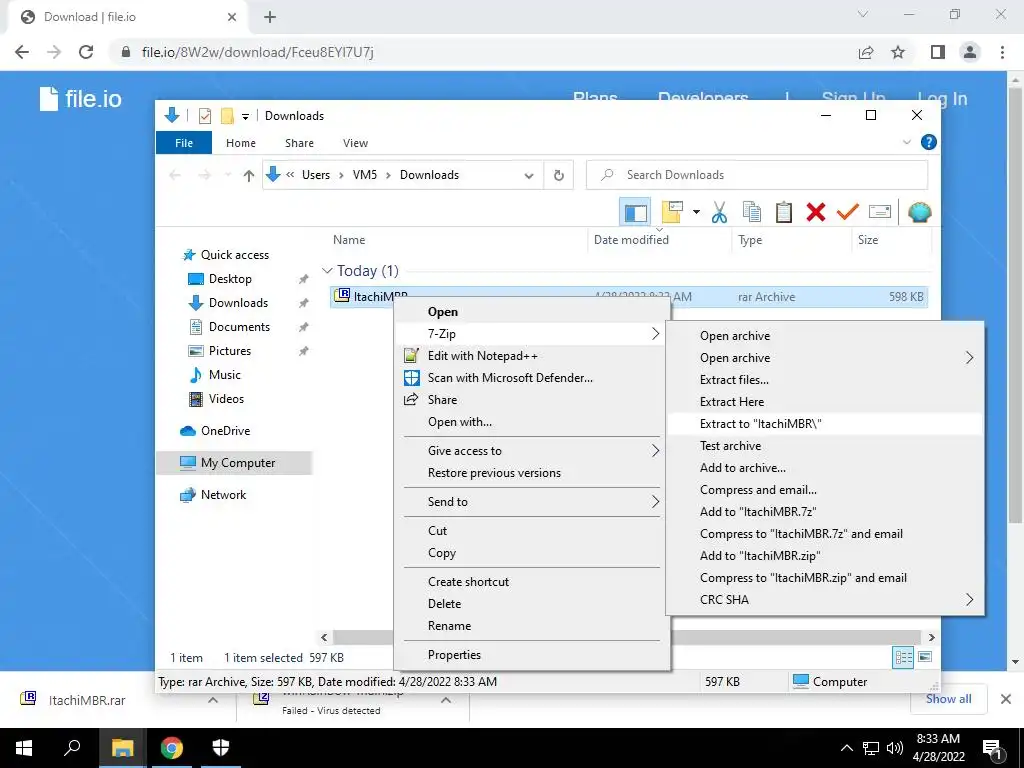1024x768 pixels.
Task: Click the shell icon in toolbar
Action: [x=920, y=212]
